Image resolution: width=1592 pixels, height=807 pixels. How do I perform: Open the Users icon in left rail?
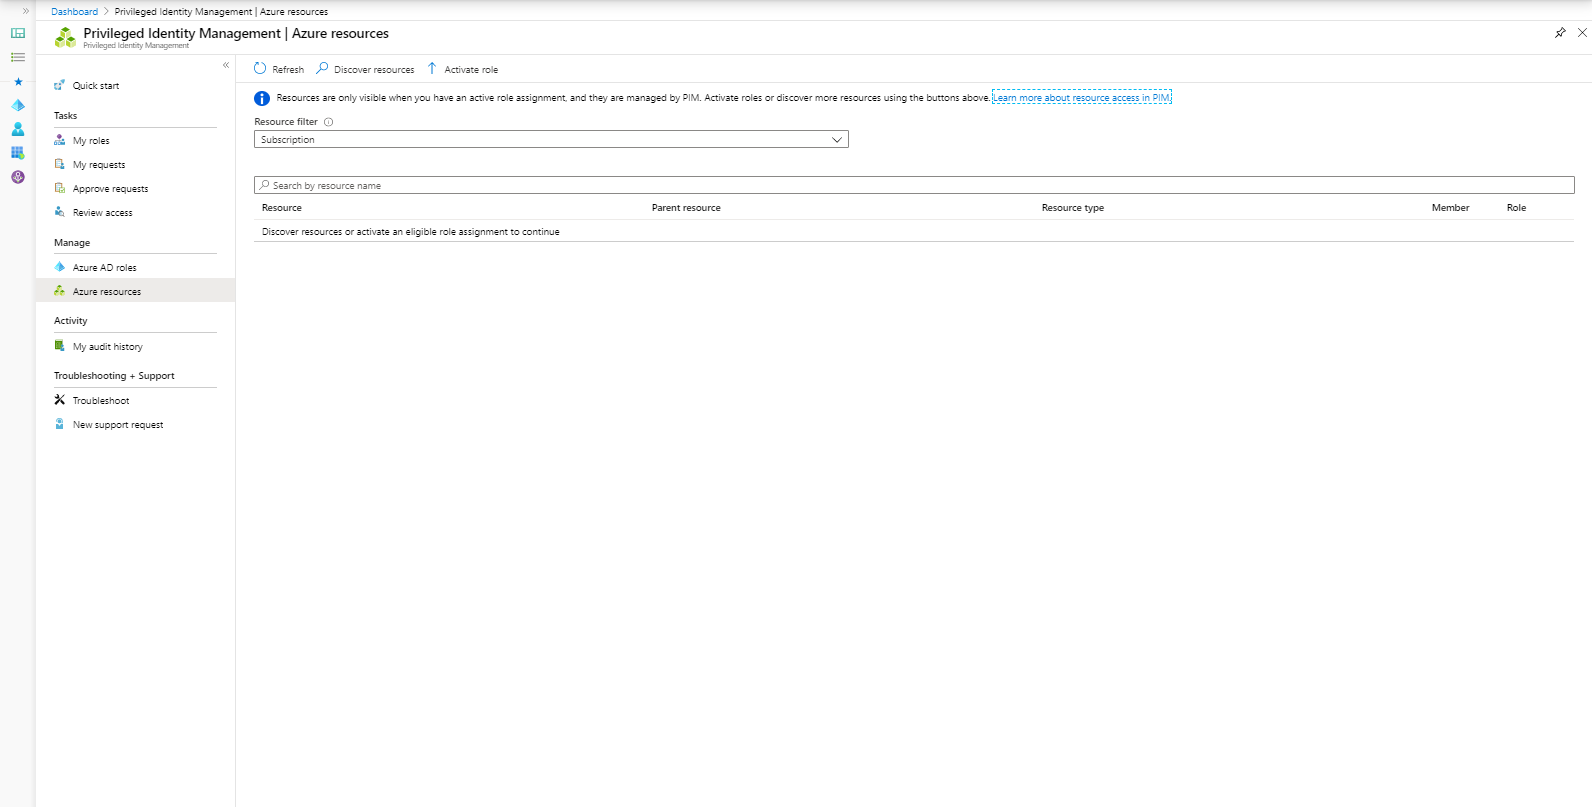pos(18,129)
